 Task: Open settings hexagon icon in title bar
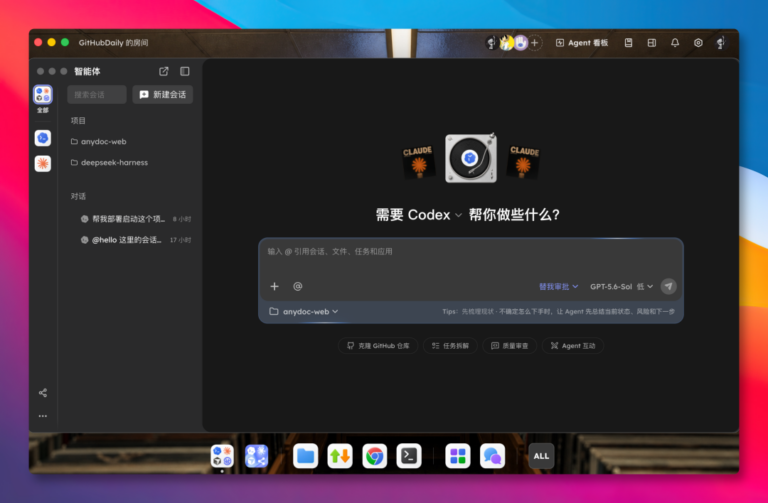point(698,43)
